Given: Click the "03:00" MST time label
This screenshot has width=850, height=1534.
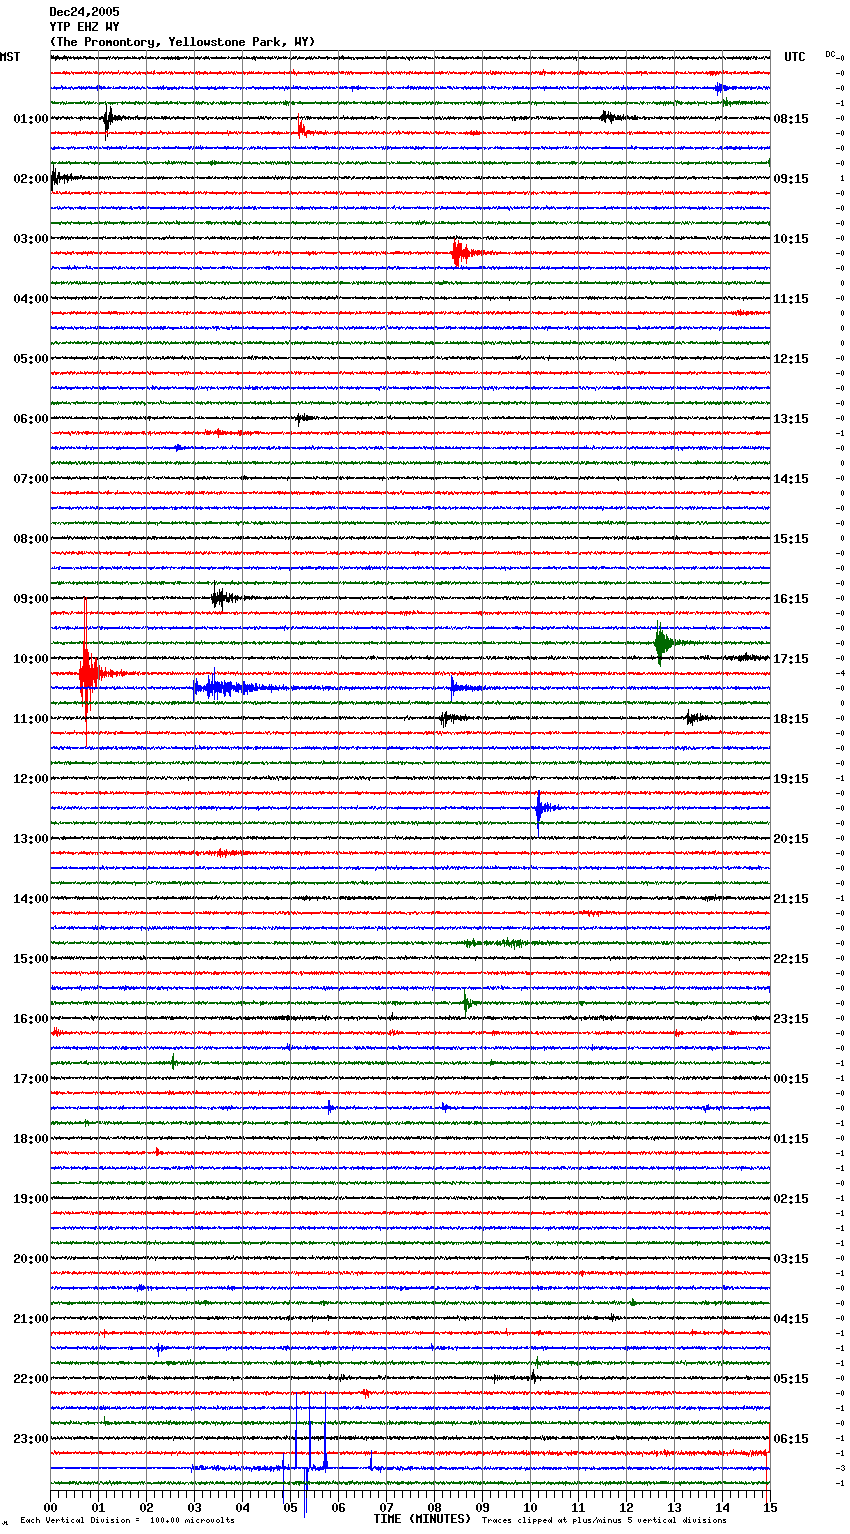Looking at the screenshot, I should (30, 239).
